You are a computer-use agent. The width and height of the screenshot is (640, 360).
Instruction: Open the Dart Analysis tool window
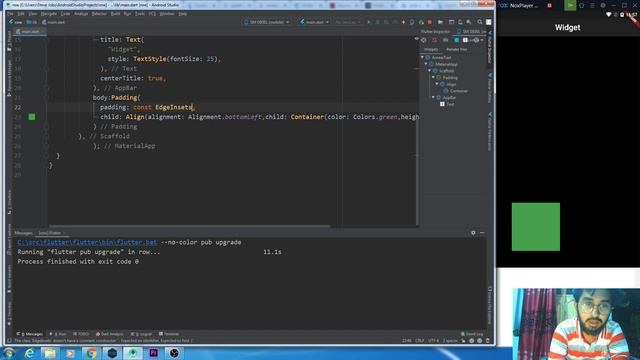(109, 334)
